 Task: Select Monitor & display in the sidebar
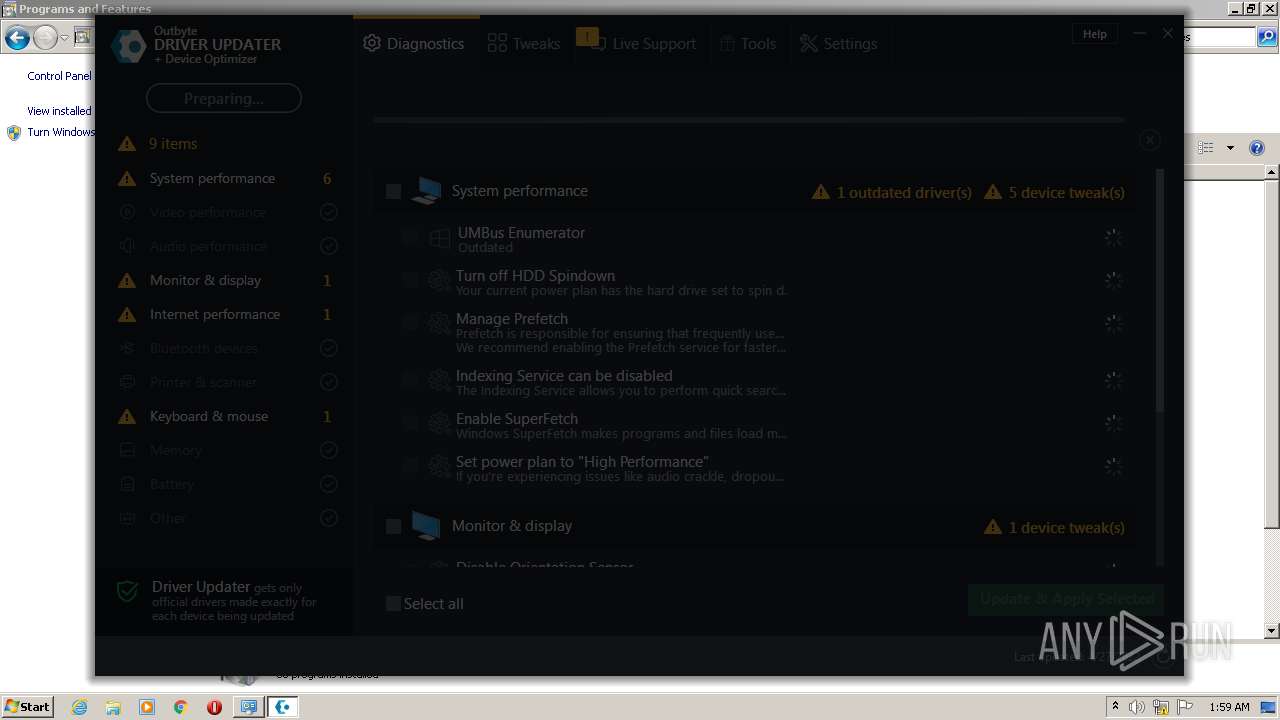coord(225,280)
